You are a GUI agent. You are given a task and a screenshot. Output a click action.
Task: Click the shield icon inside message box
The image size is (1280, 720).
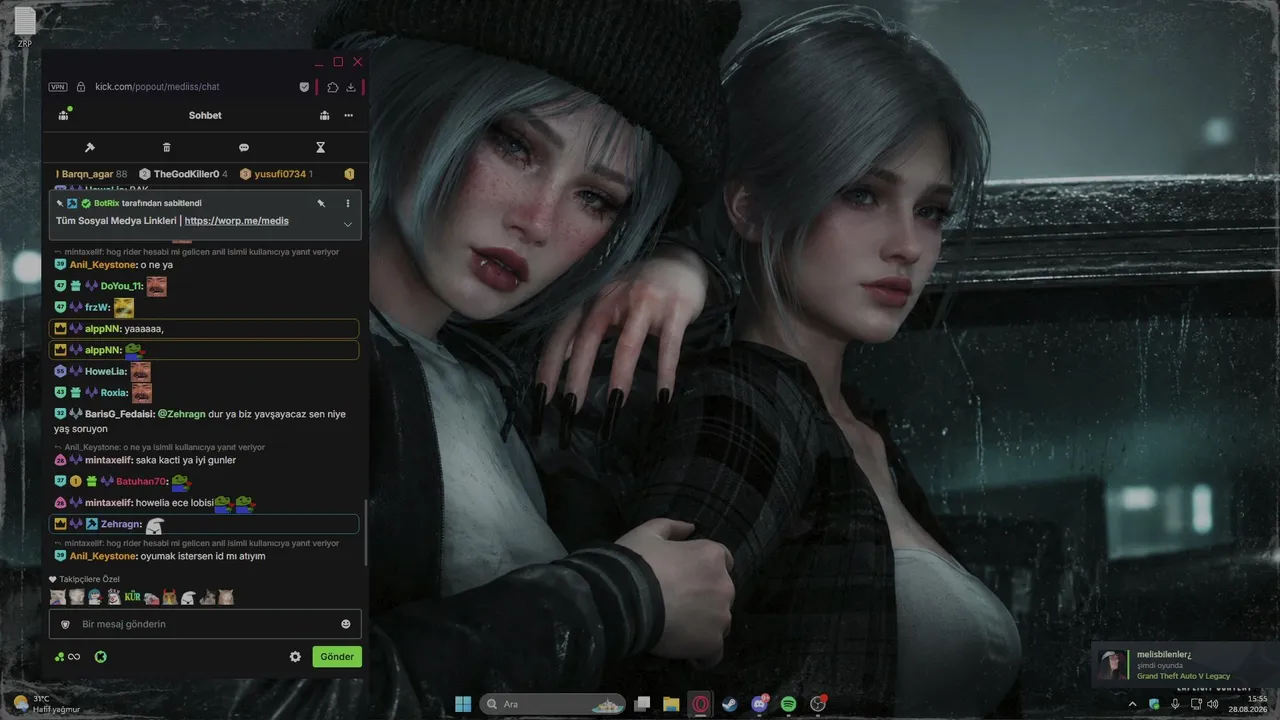(x=66, y=624)
